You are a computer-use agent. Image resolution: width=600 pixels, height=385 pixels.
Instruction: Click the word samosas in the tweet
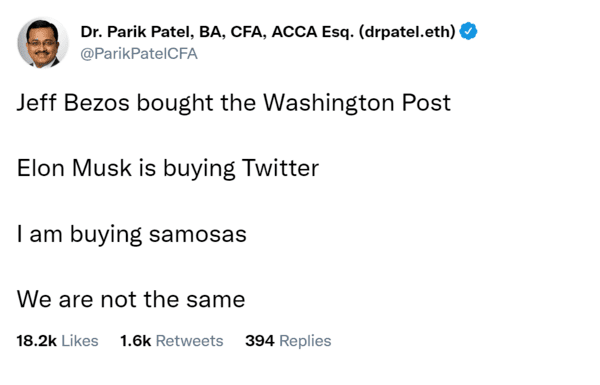pyautogui.click(x=198, y=234)
